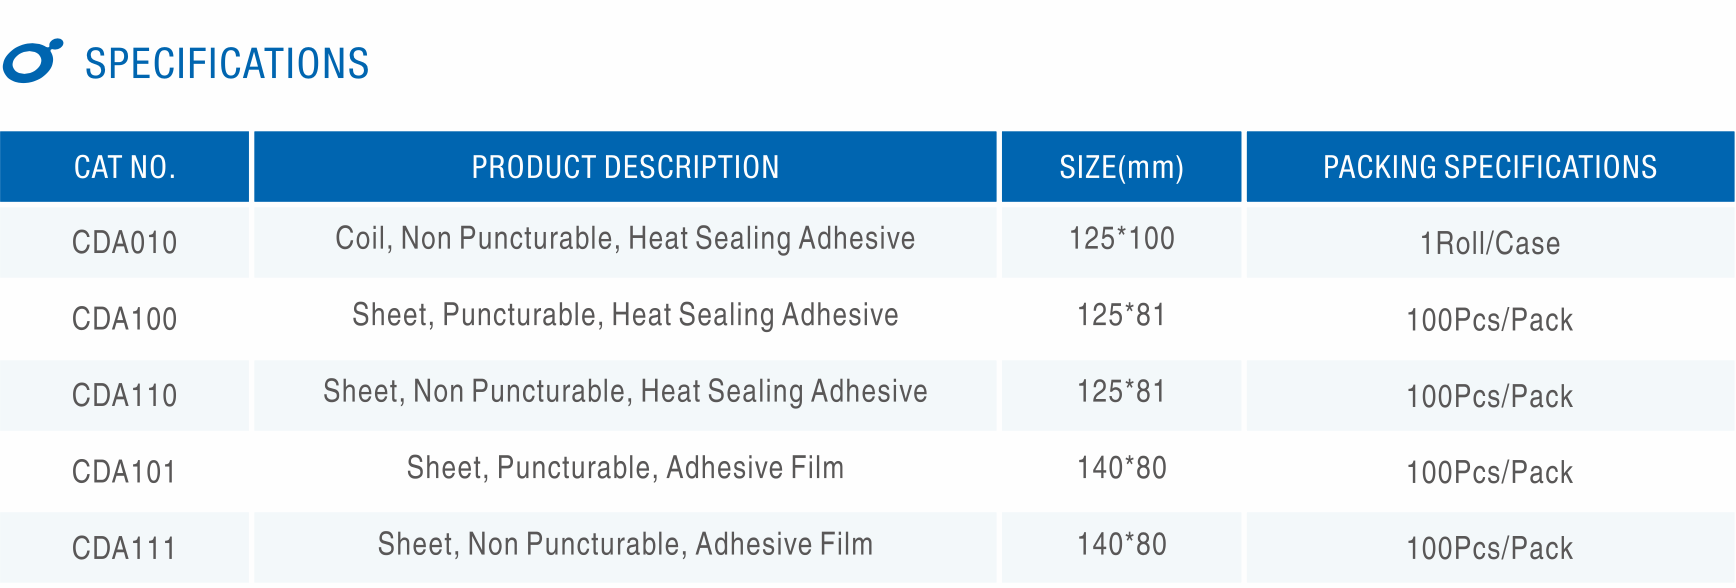The height and width of the screenshot is (588, 1736).
Task: Select the CAT NO. column header
Action: click(x=125, y=167)
